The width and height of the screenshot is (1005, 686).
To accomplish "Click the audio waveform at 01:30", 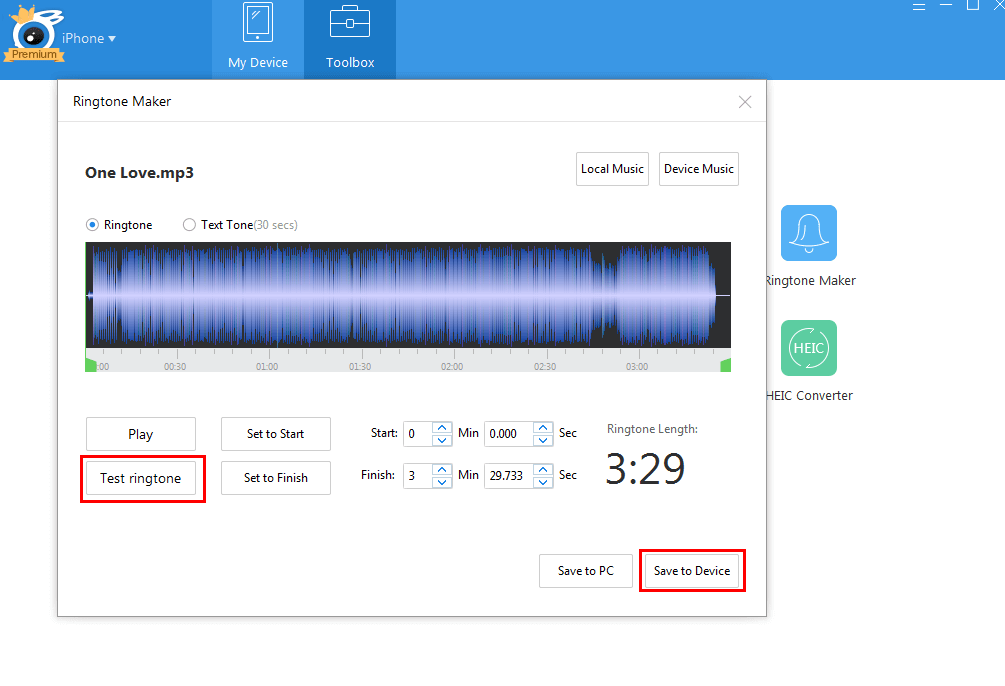I will pos(360,297).
